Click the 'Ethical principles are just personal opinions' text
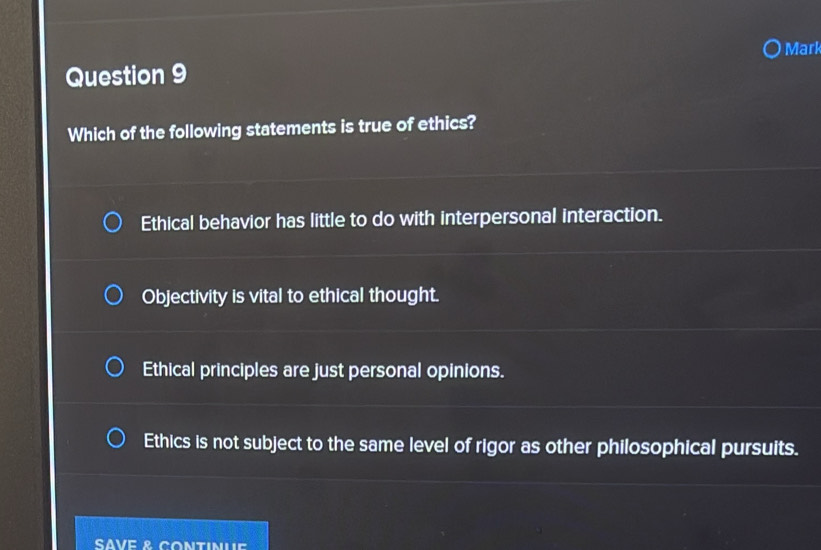 coord(323,370)
